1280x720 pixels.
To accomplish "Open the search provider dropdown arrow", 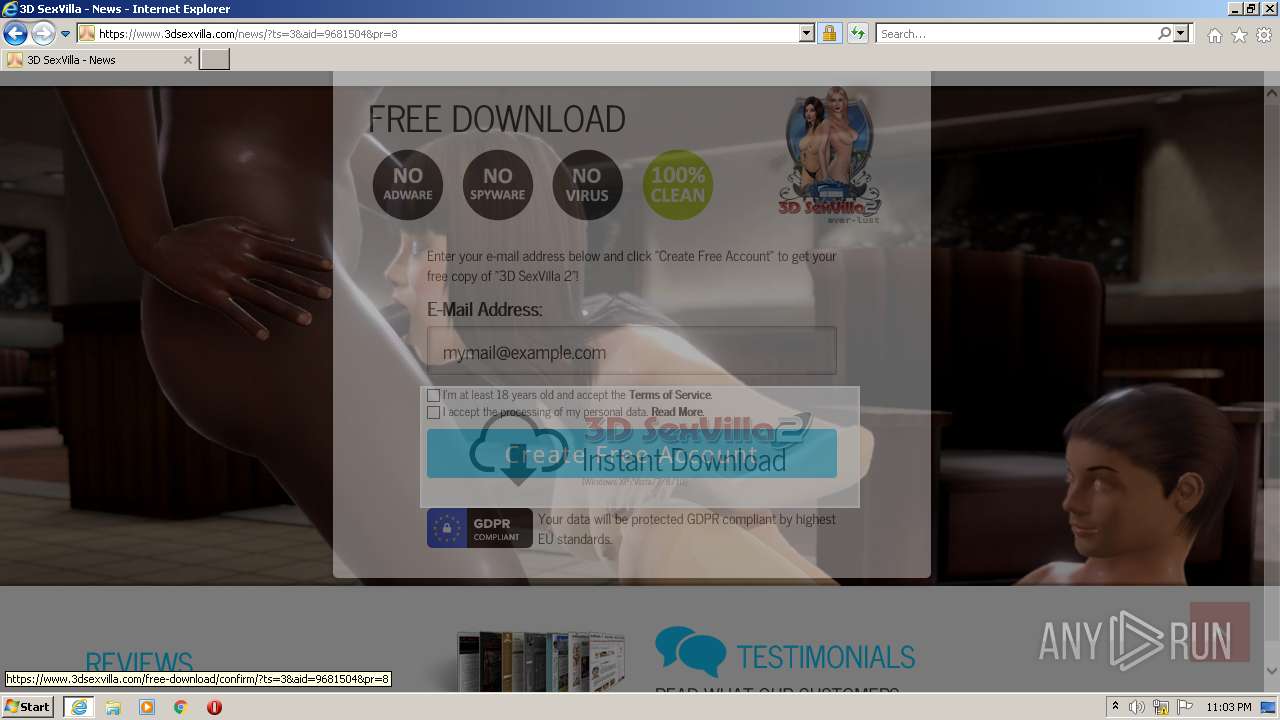I will pos(1181,34).
